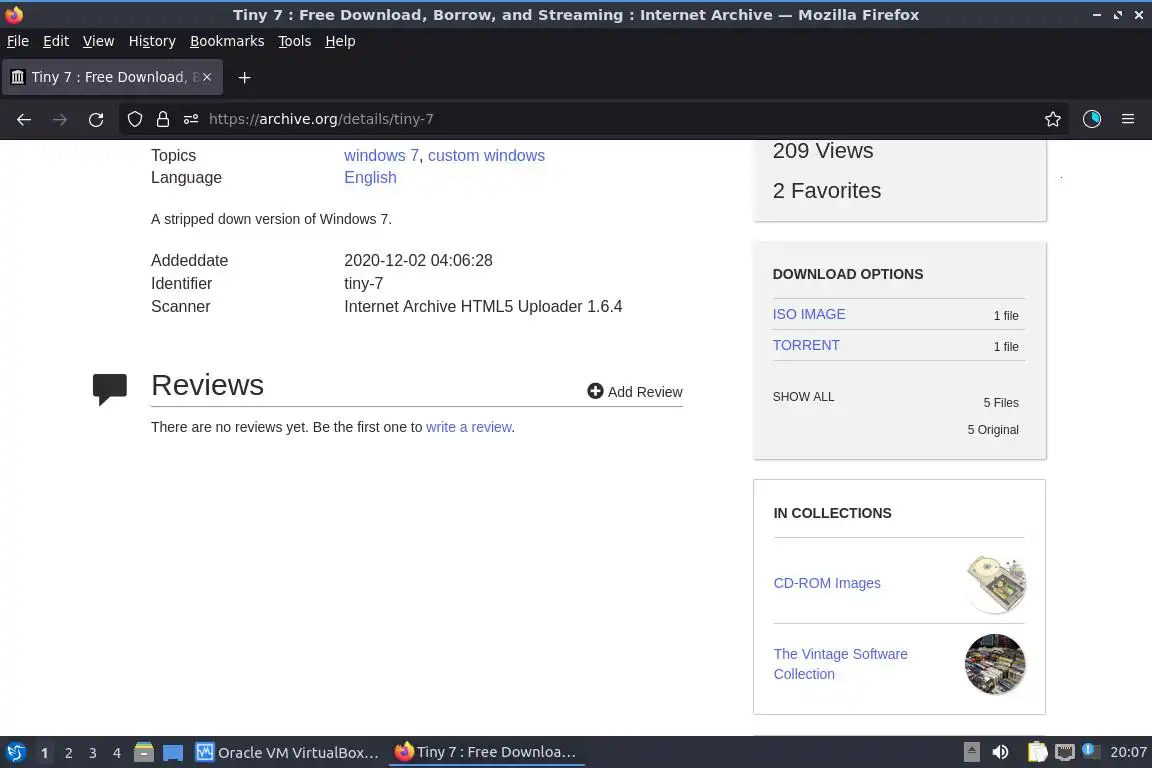Click the identifier value tiny-7
Screen dimensions: 1152x768
(x=364, y=284)
